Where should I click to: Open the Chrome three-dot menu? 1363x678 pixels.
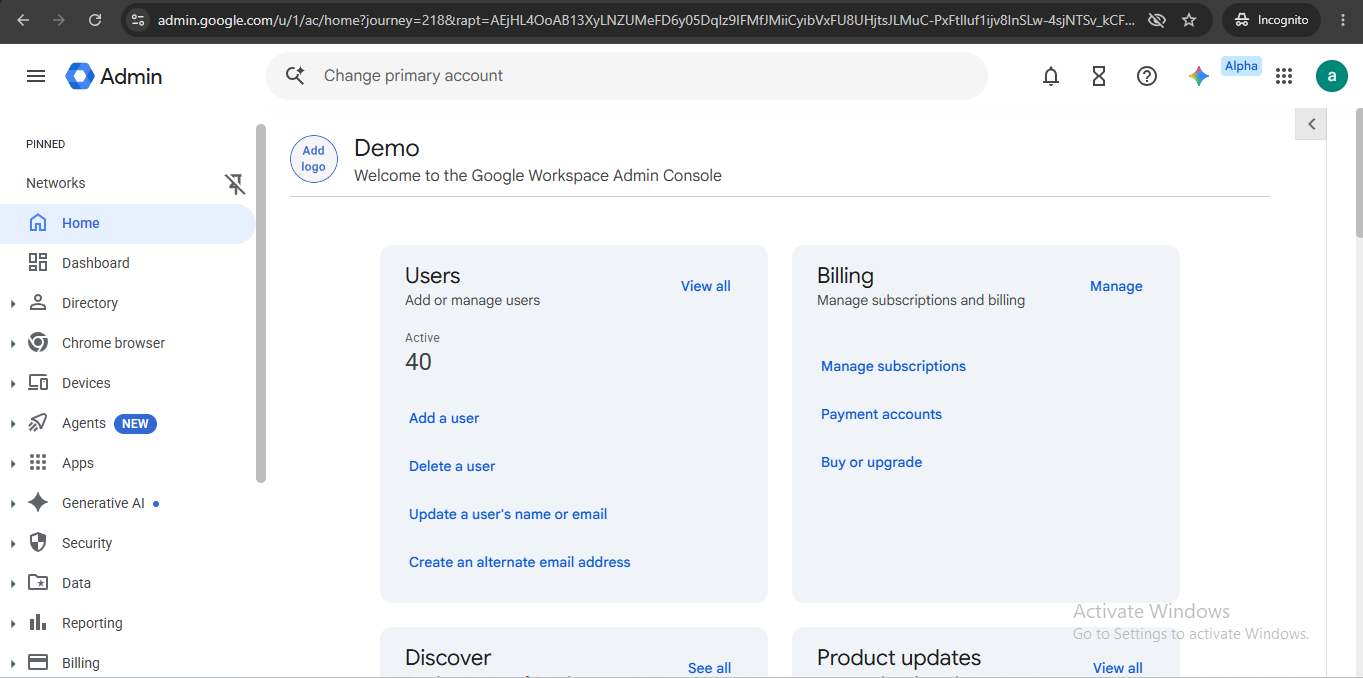point(1341,20)
